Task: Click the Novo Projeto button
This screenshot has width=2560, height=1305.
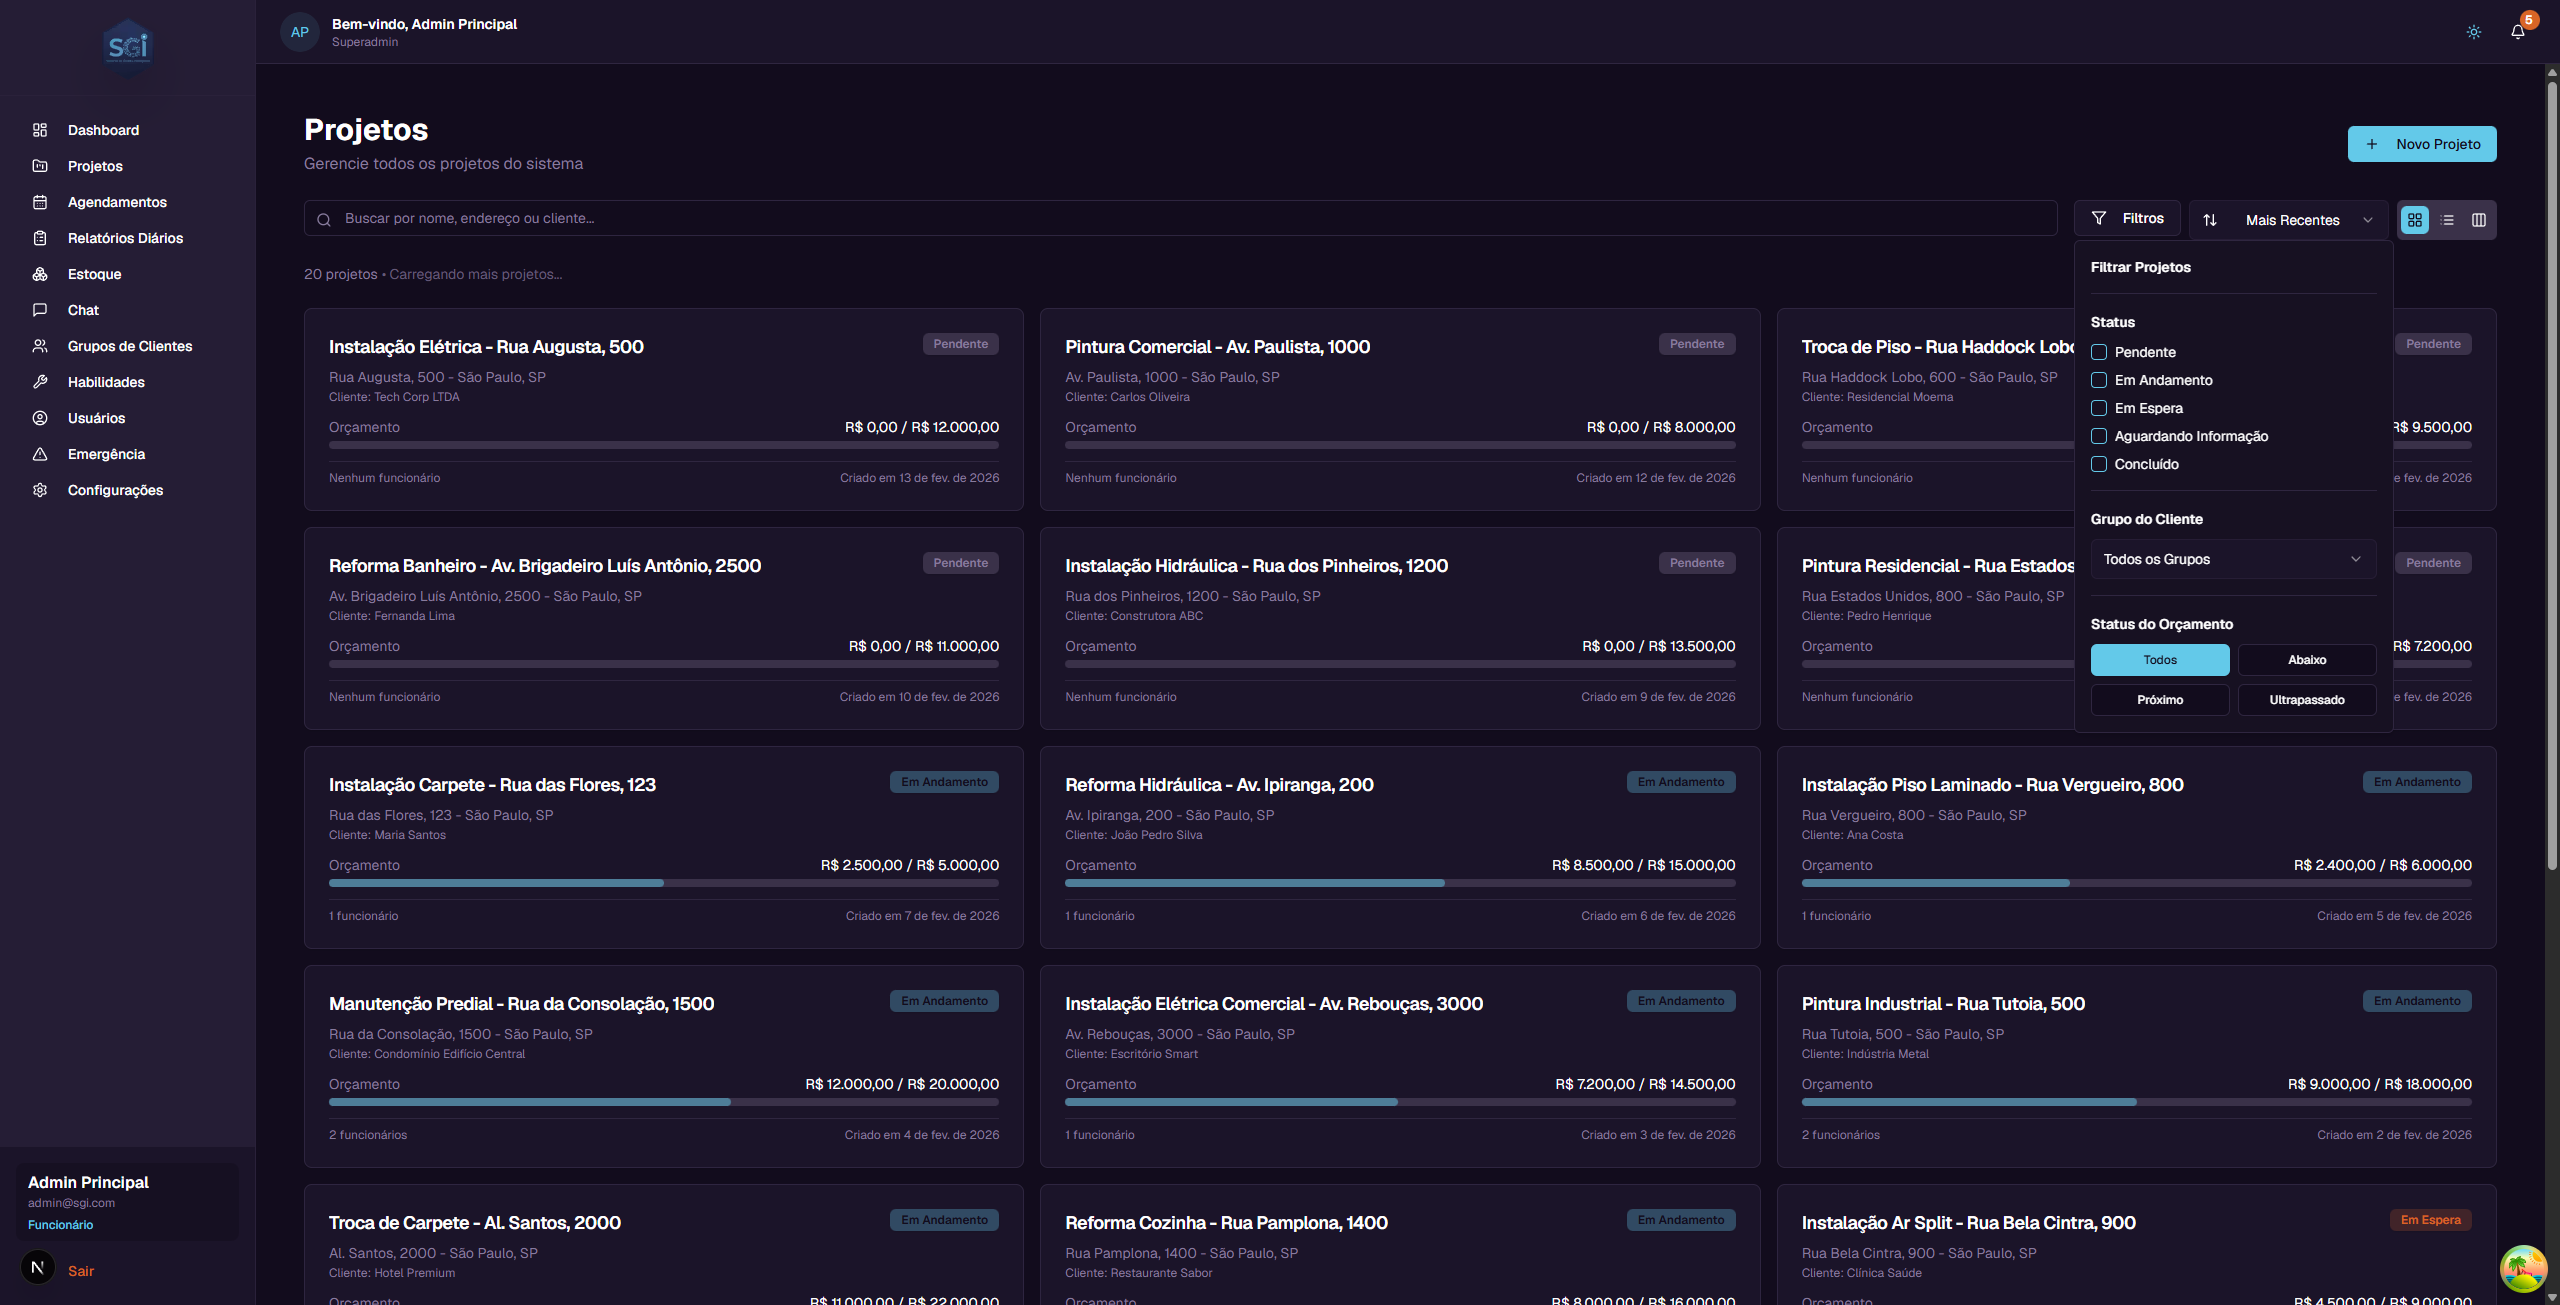Action: (2421, 144)
